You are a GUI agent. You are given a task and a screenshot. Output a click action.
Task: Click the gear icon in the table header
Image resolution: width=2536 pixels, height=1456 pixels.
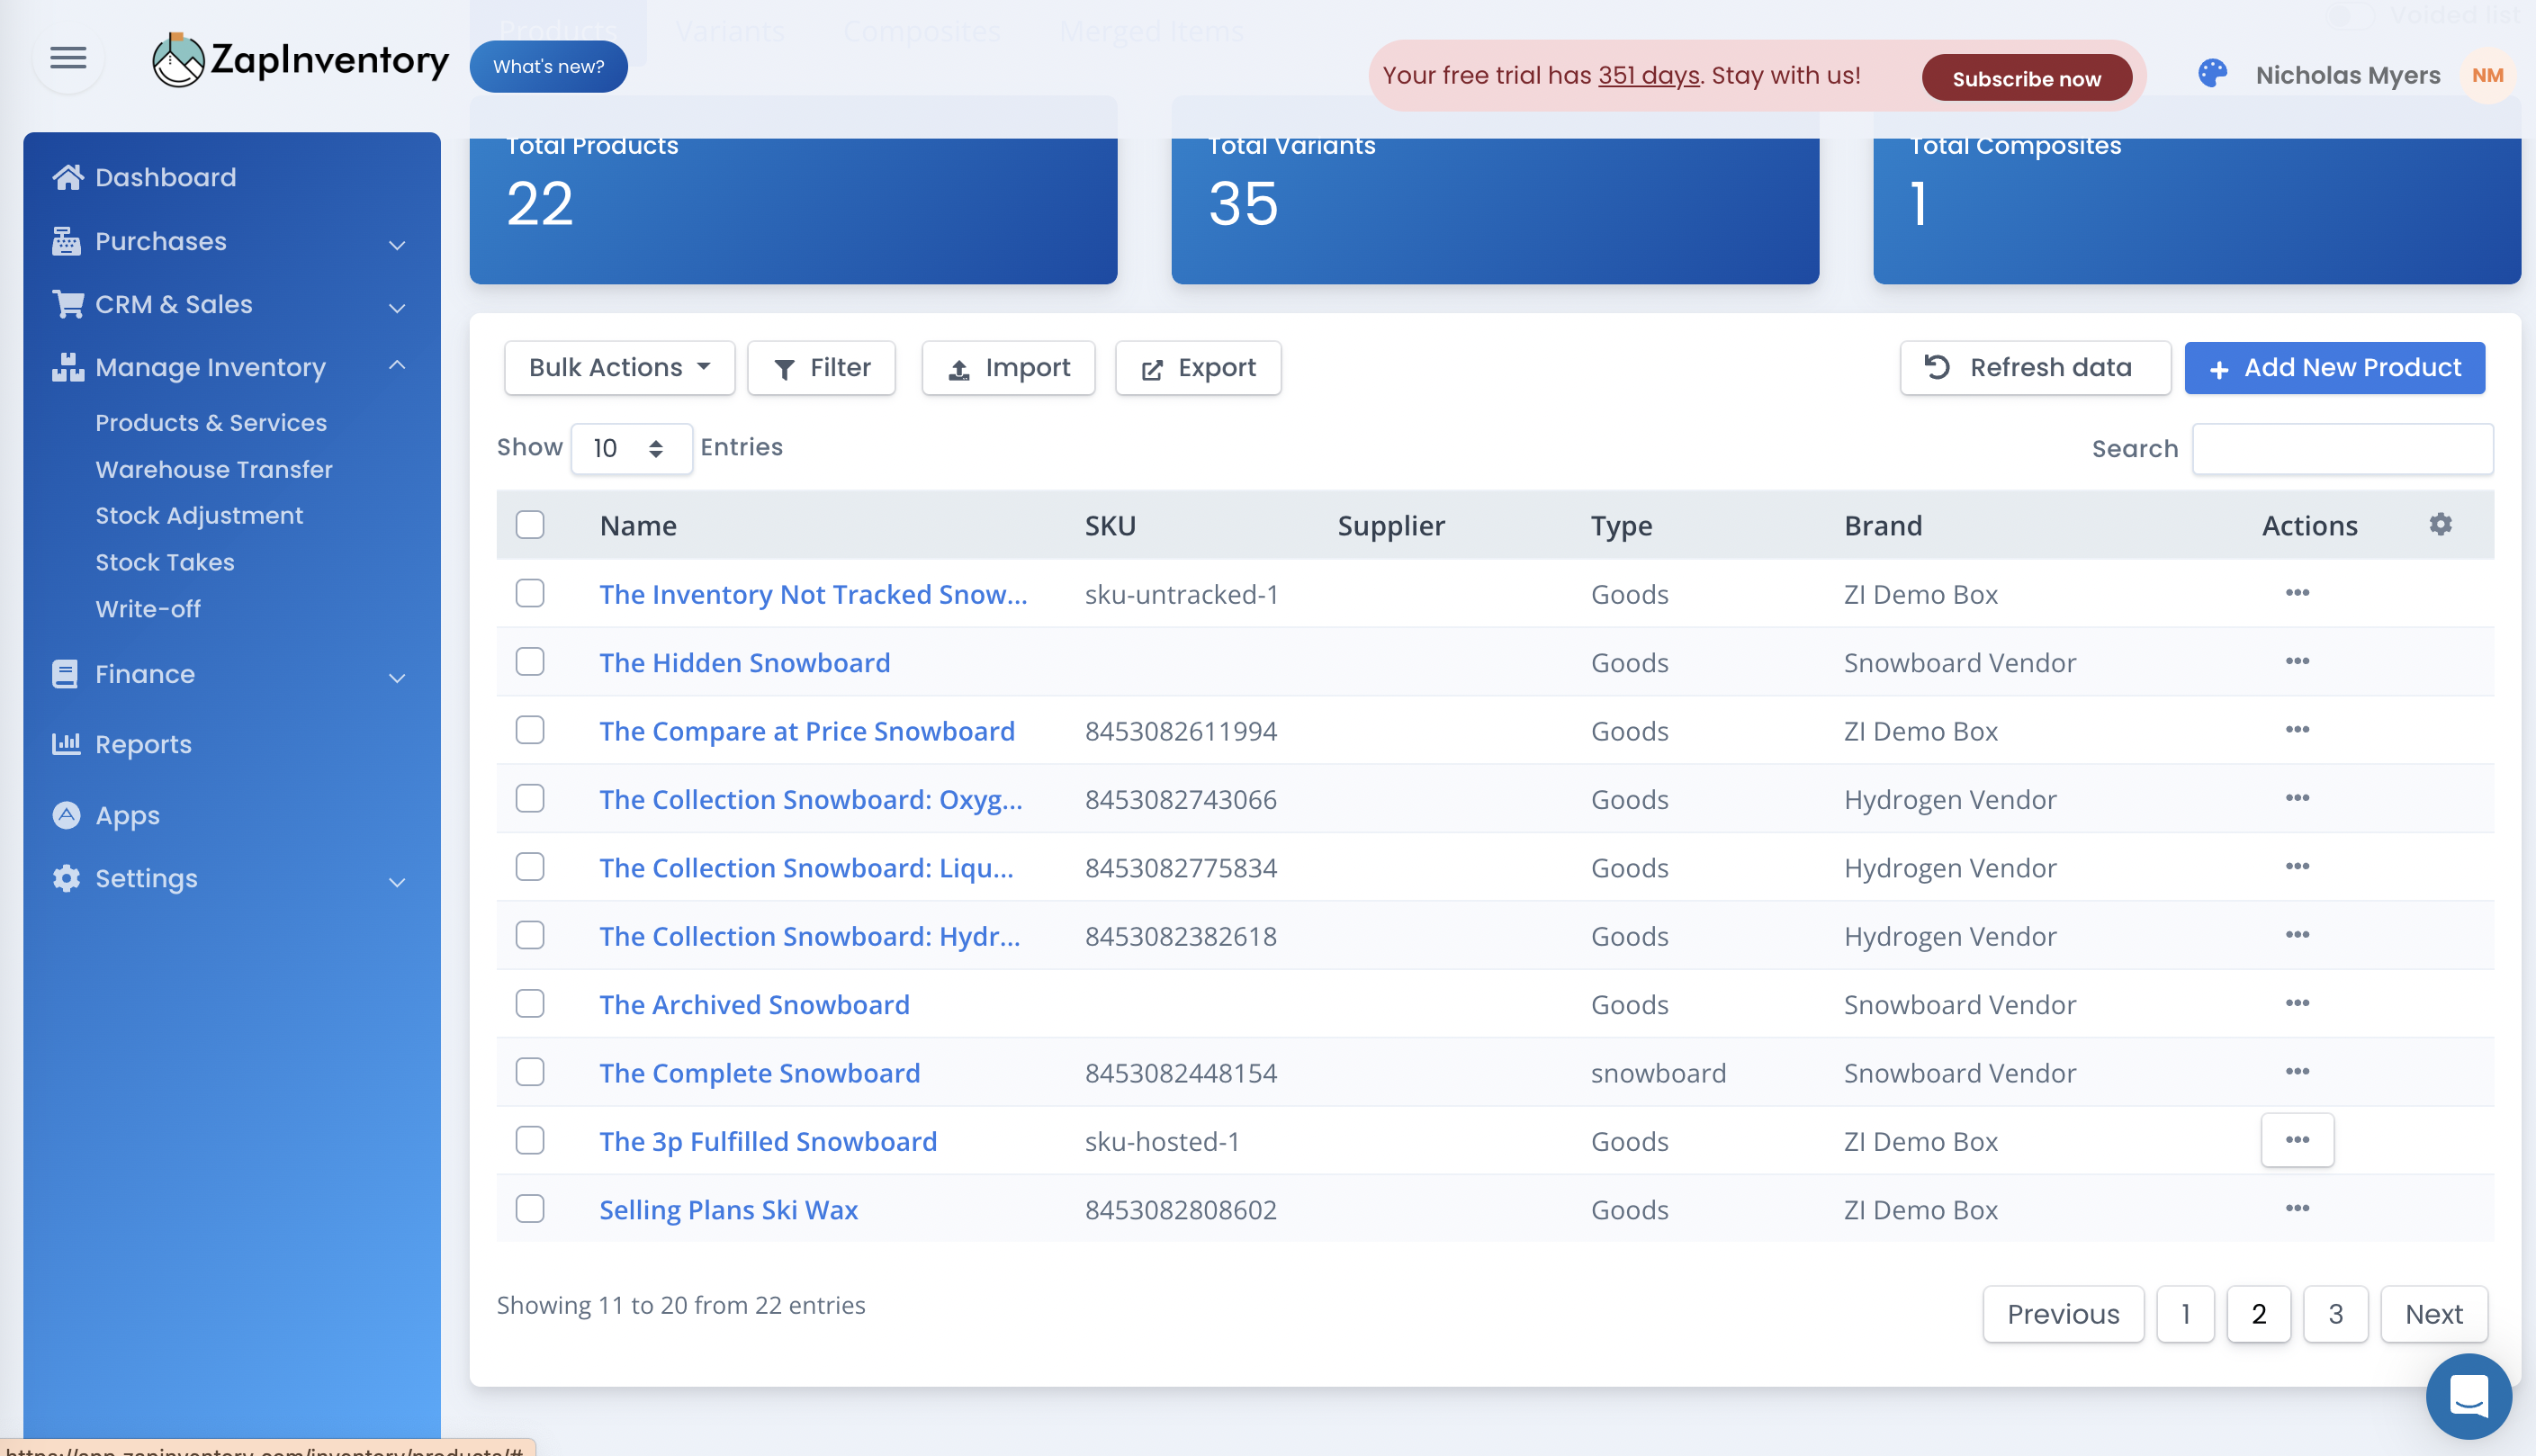[x=2440, y=524]
